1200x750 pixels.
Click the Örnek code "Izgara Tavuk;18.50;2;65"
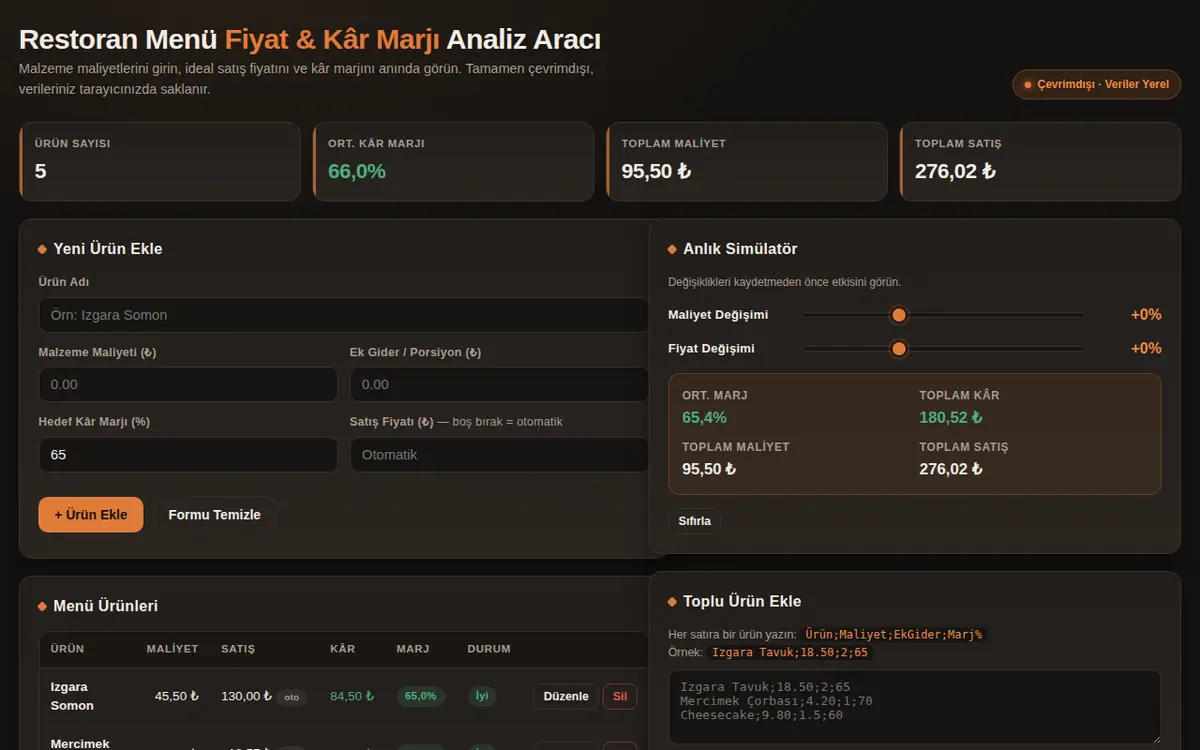(x=790, y=652)
